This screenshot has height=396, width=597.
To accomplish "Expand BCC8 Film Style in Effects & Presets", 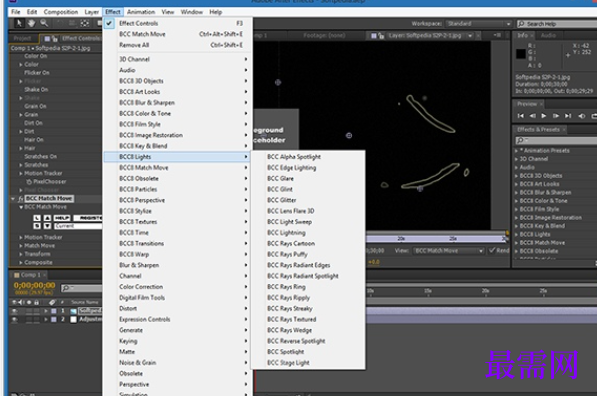I will (x=517, y=209).
